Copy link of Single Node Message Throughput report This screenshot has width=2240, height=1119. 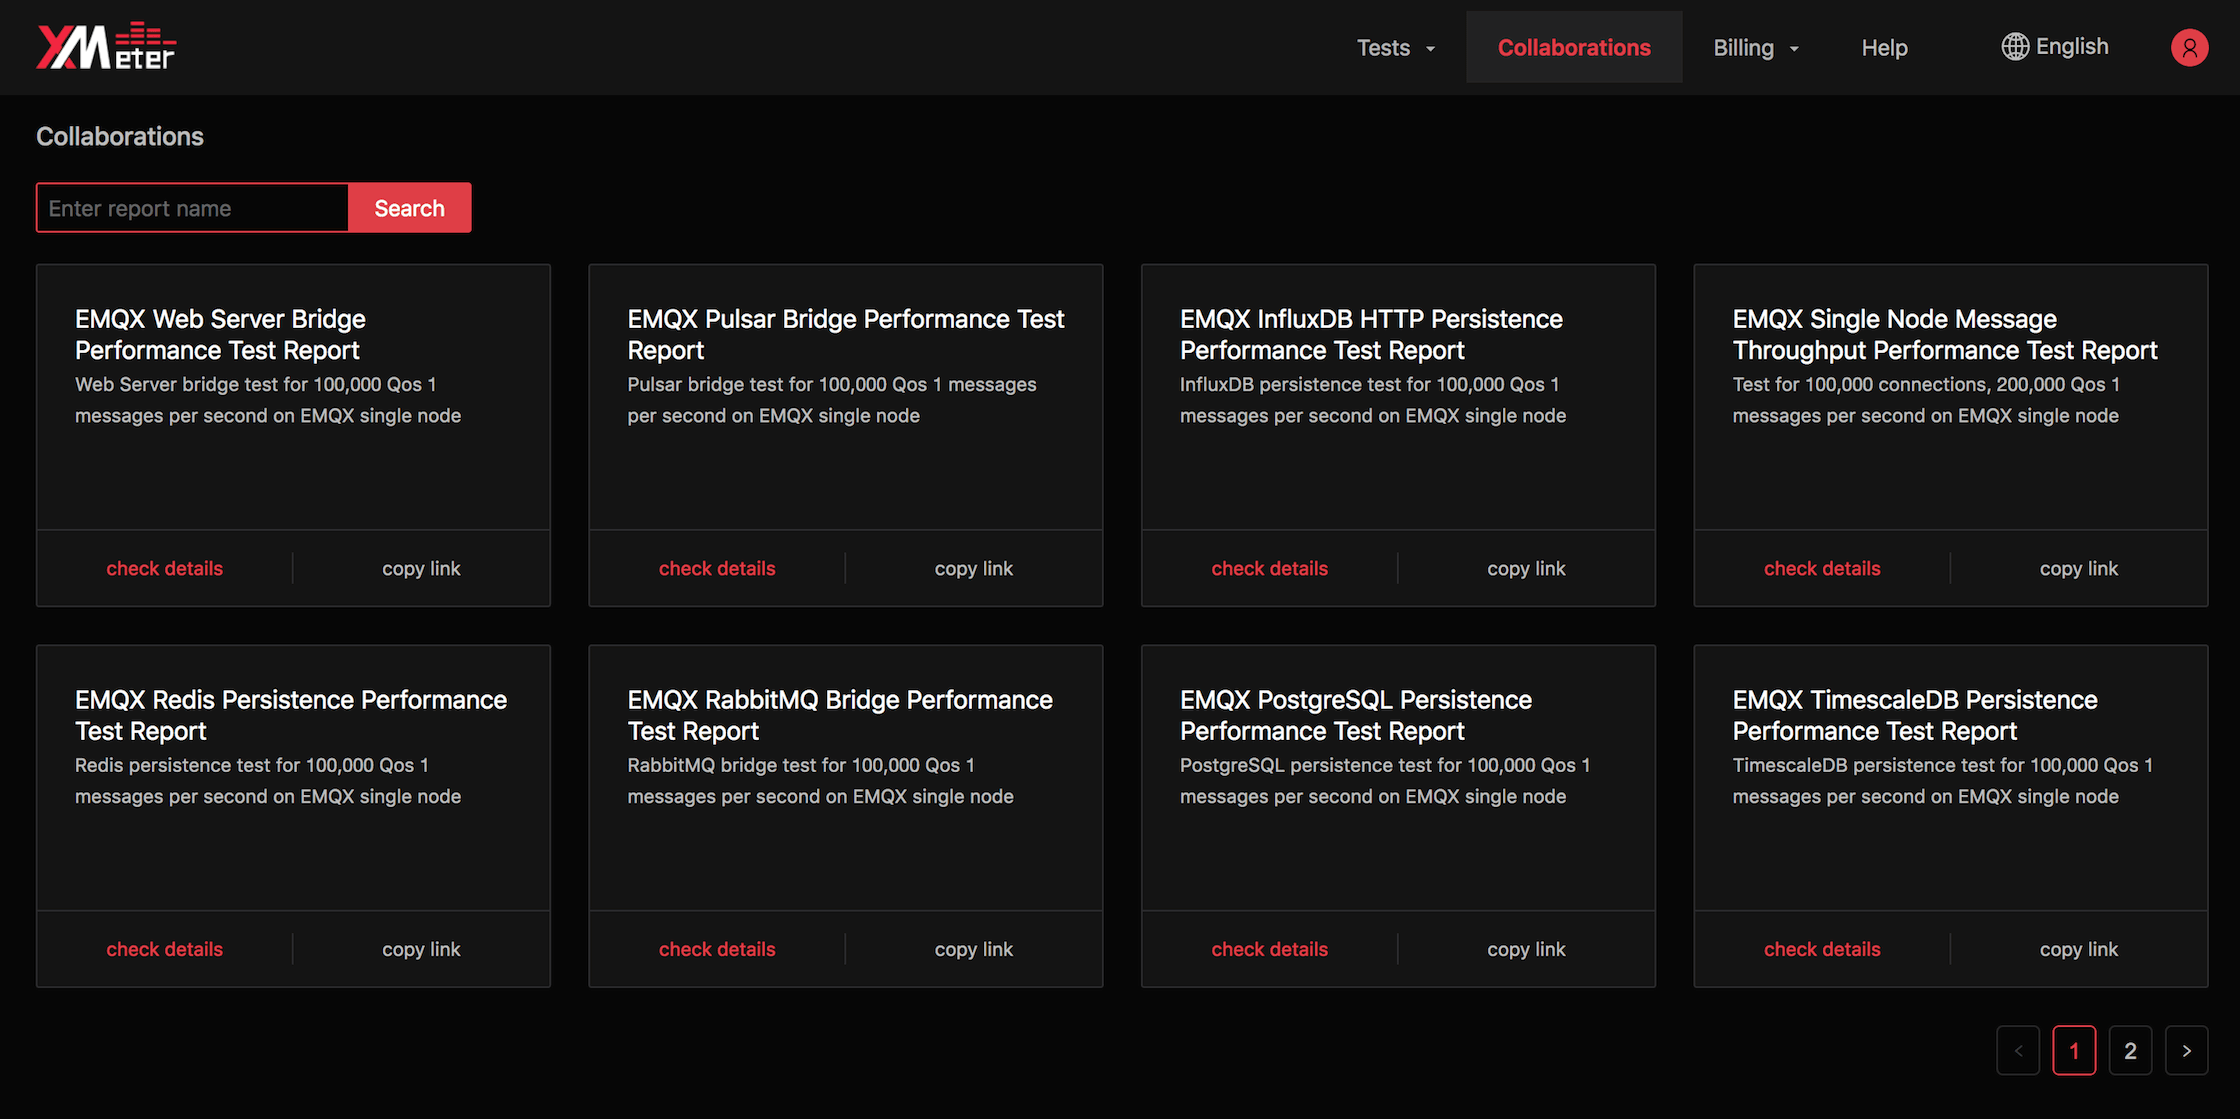[2079, 568]
